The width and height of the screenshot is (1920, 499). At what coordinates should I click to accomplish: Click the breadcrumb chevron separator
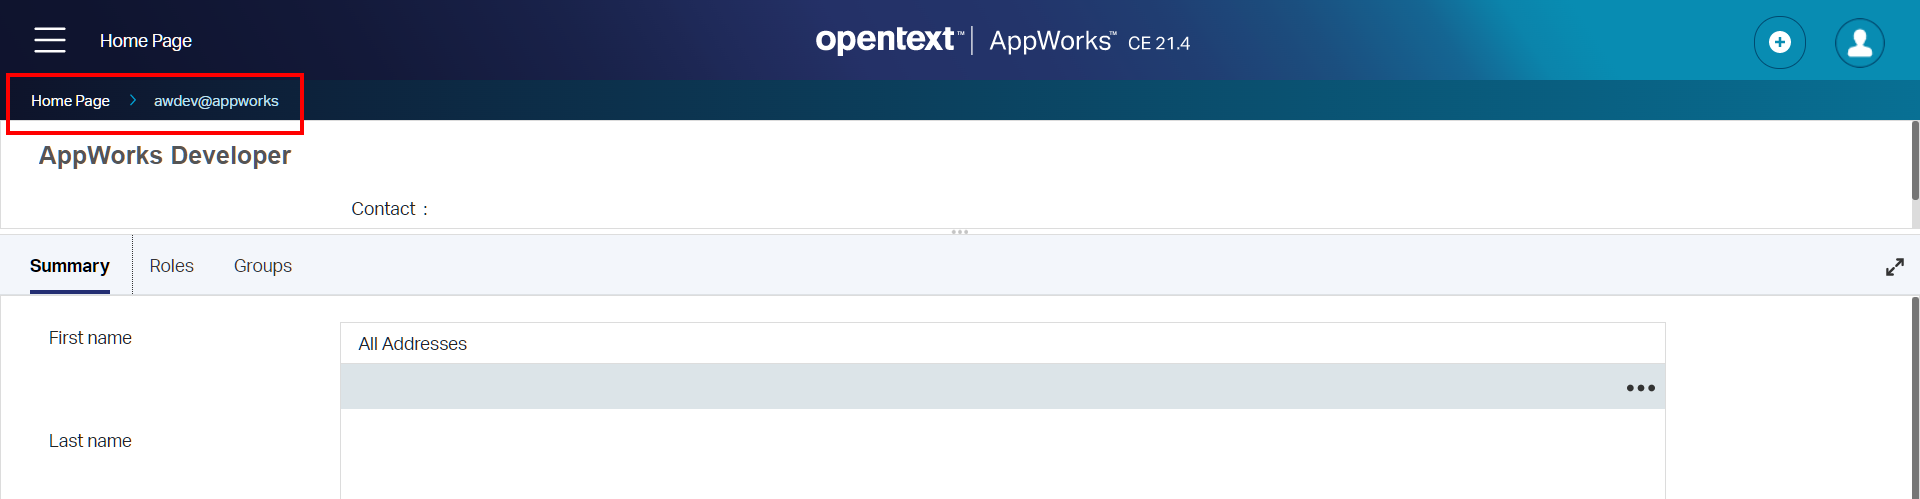132,100
